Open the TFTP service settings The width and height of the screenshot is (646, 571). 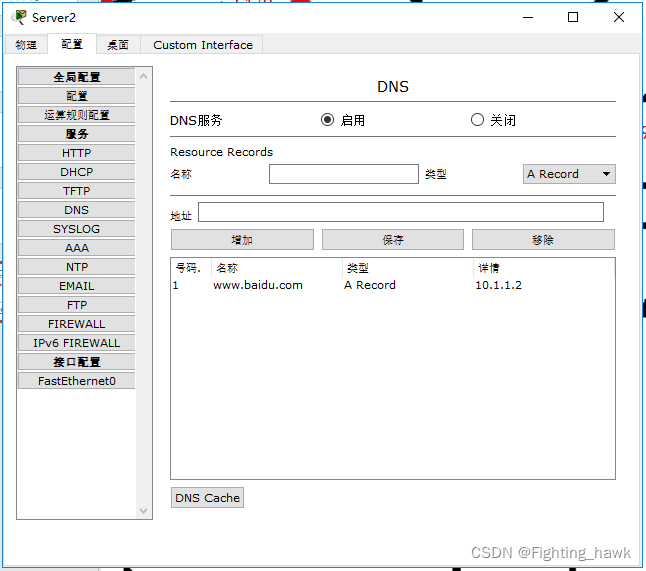pyautogui.click(x=77, y=191)
